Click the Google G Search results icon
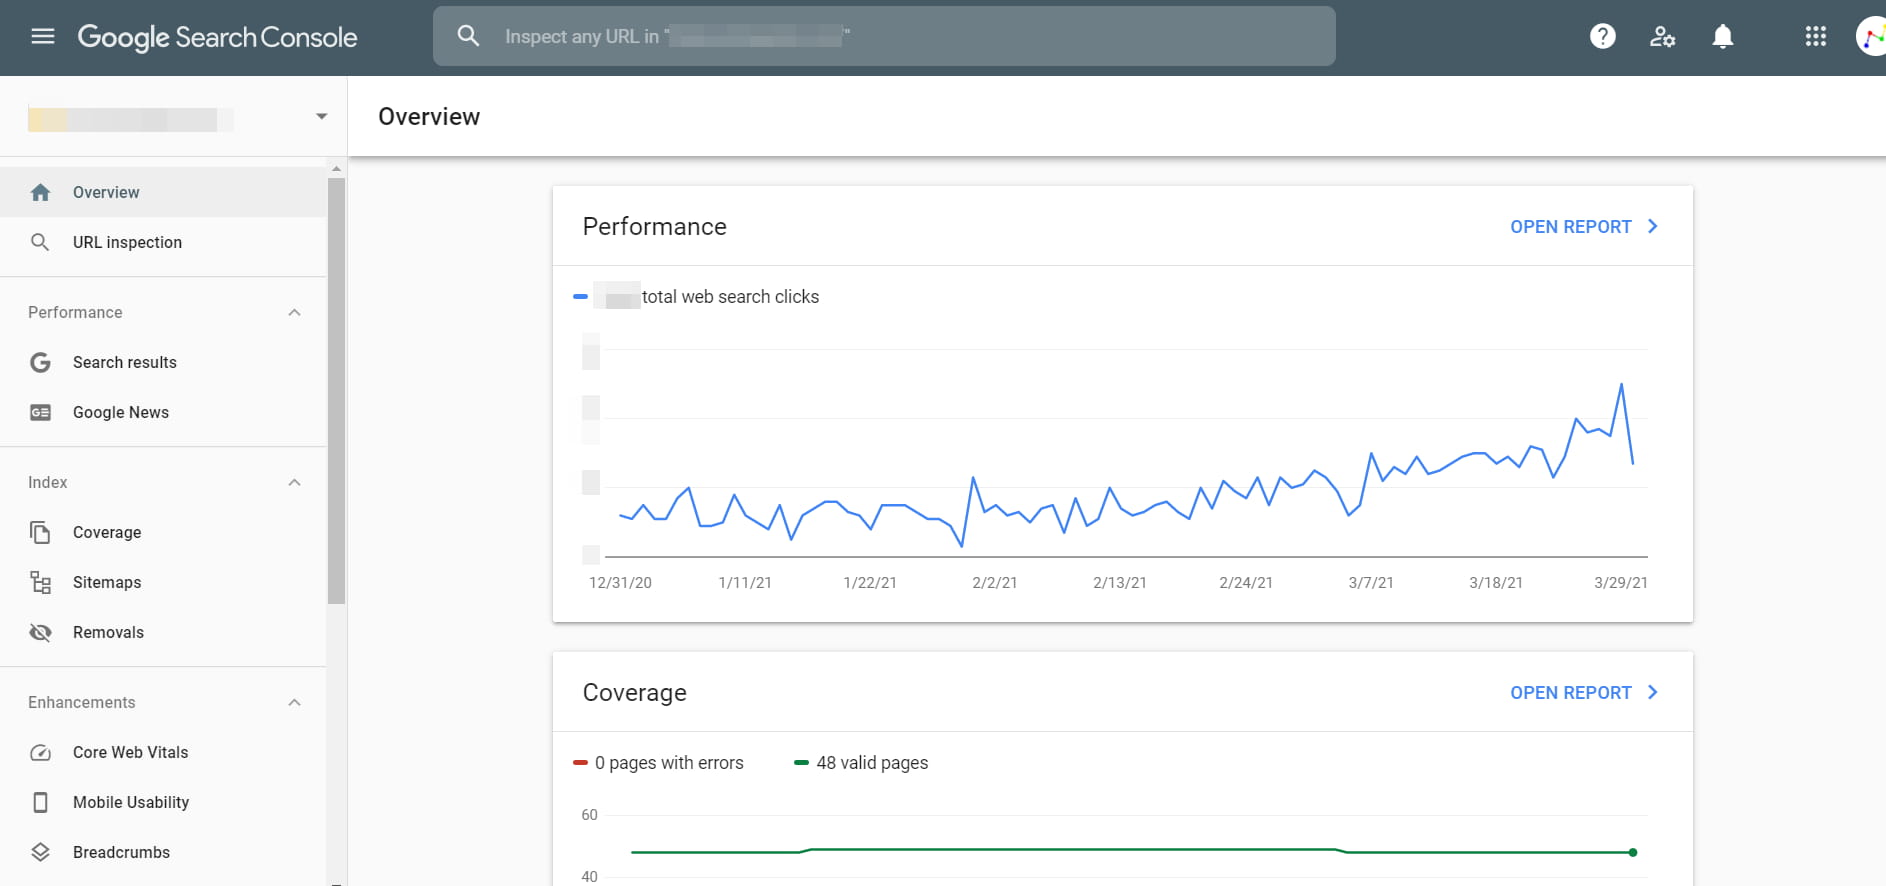 40,362
